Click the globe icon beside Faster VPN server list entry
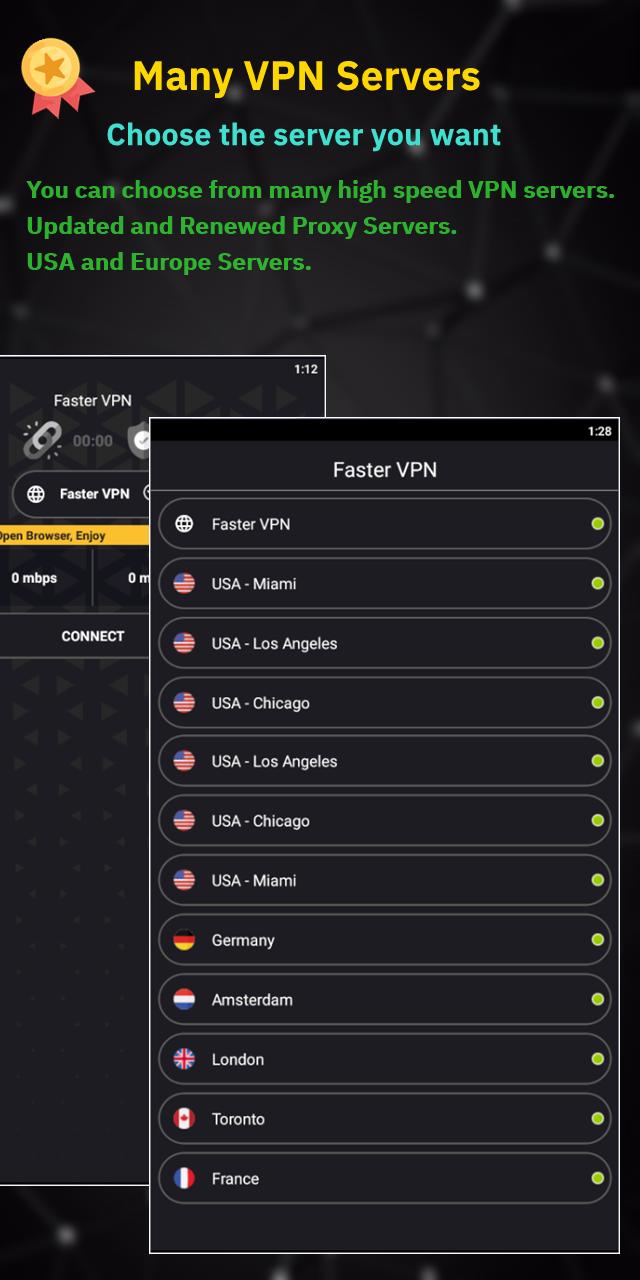Screen dimensions: 640x1280 click(x=184, y=524)
